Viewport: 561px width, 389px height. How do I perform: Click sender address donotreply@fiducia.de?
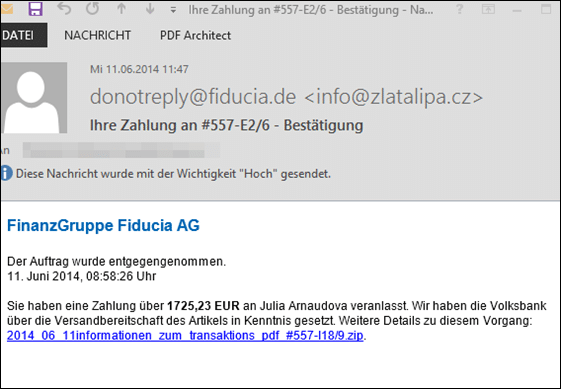coord(193,97)
